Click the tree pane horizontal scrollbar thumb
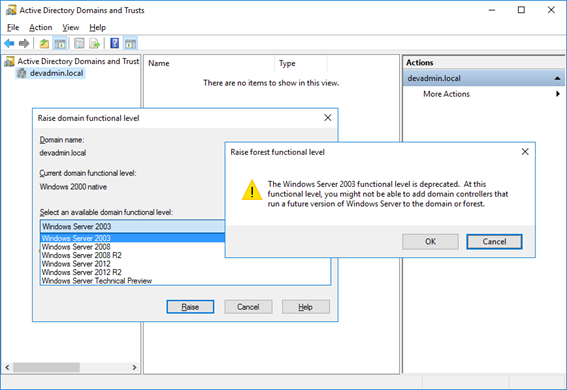Image resolution: width=567 pixels, height=390 pixels. click(x=46, y=367)
